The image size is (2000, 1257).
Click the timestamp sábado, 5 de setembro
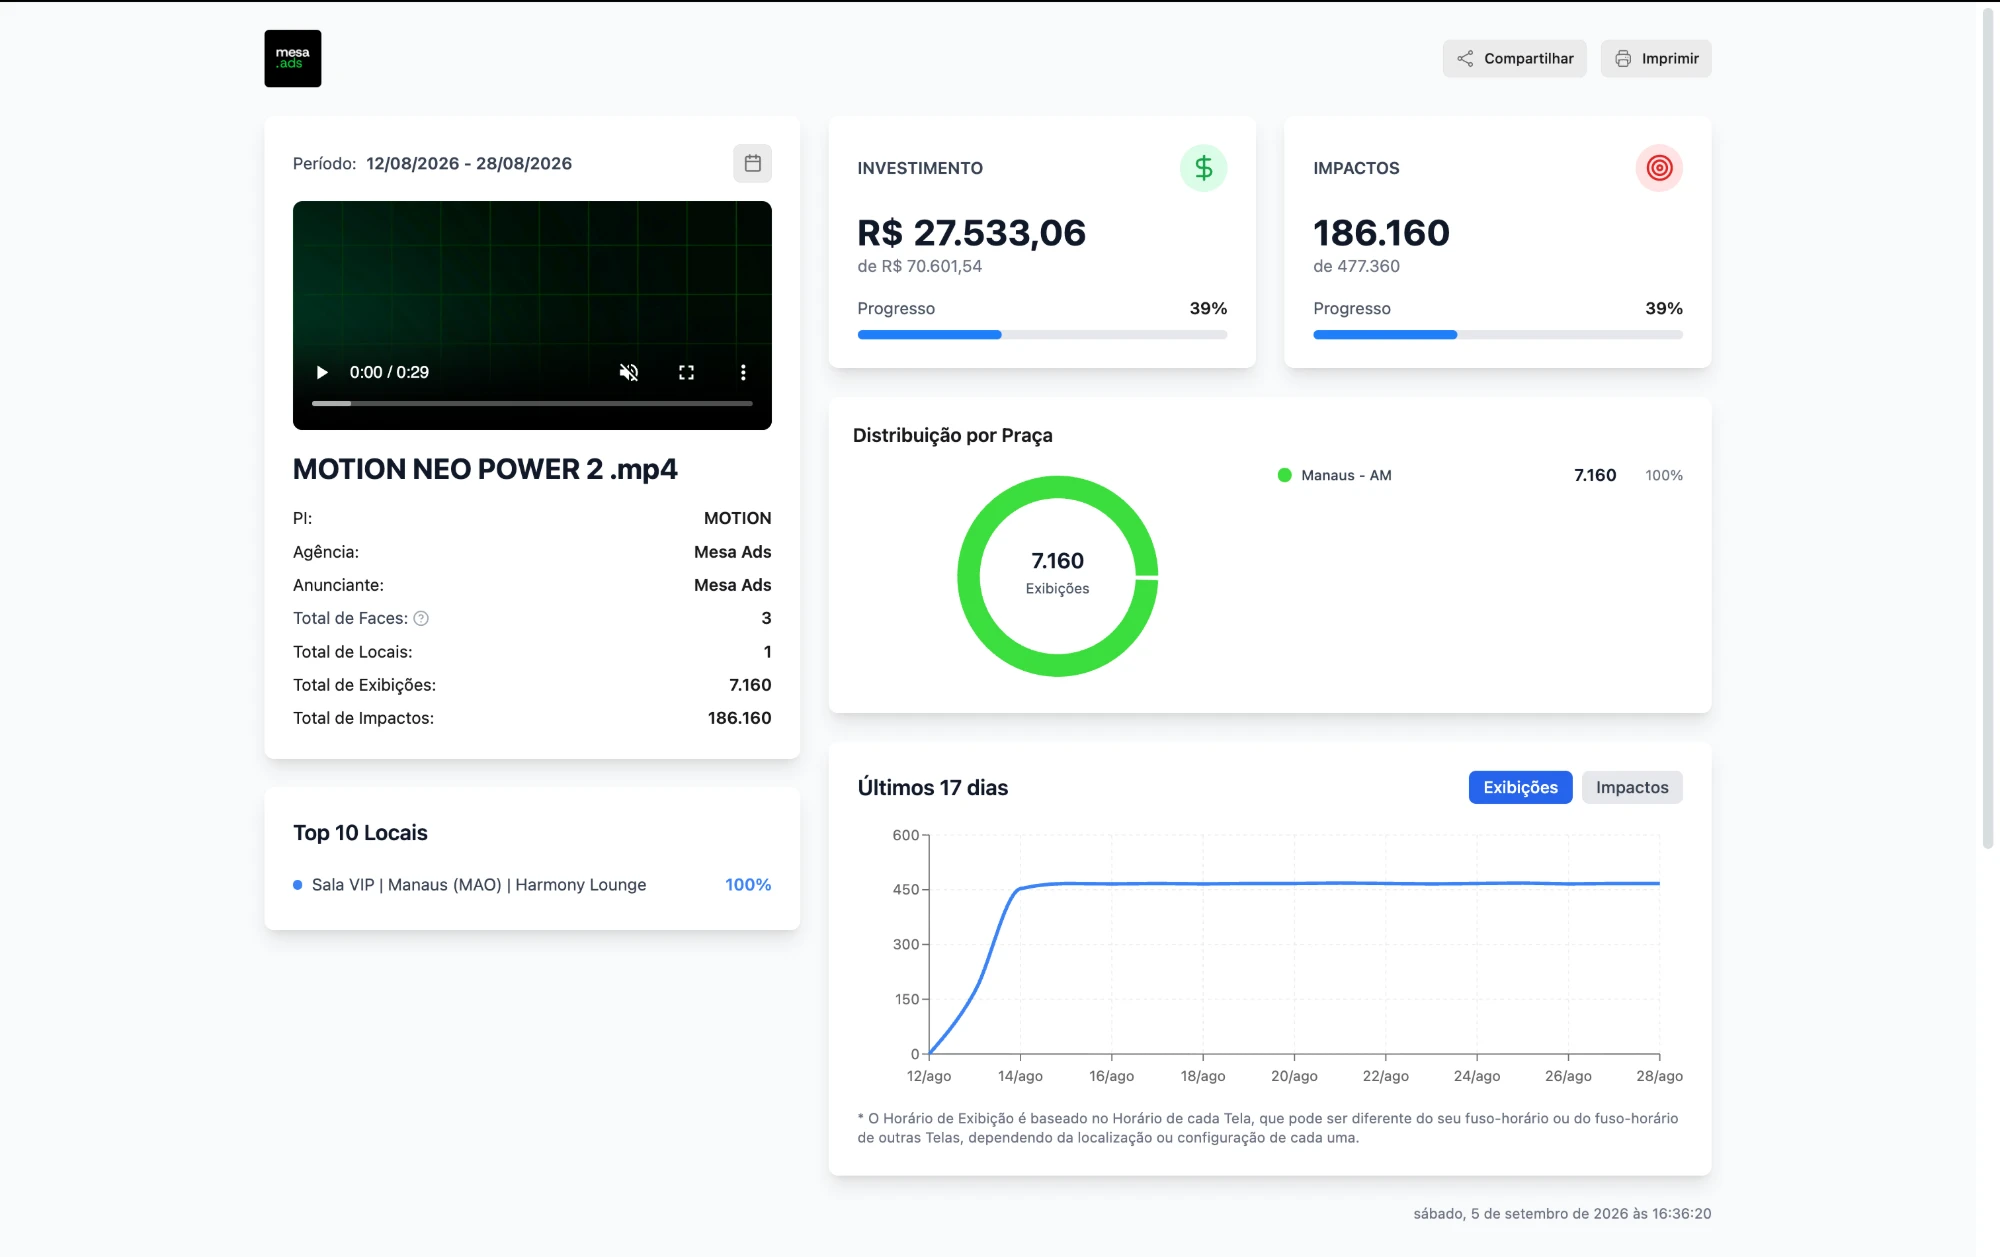(1562, 1213)
